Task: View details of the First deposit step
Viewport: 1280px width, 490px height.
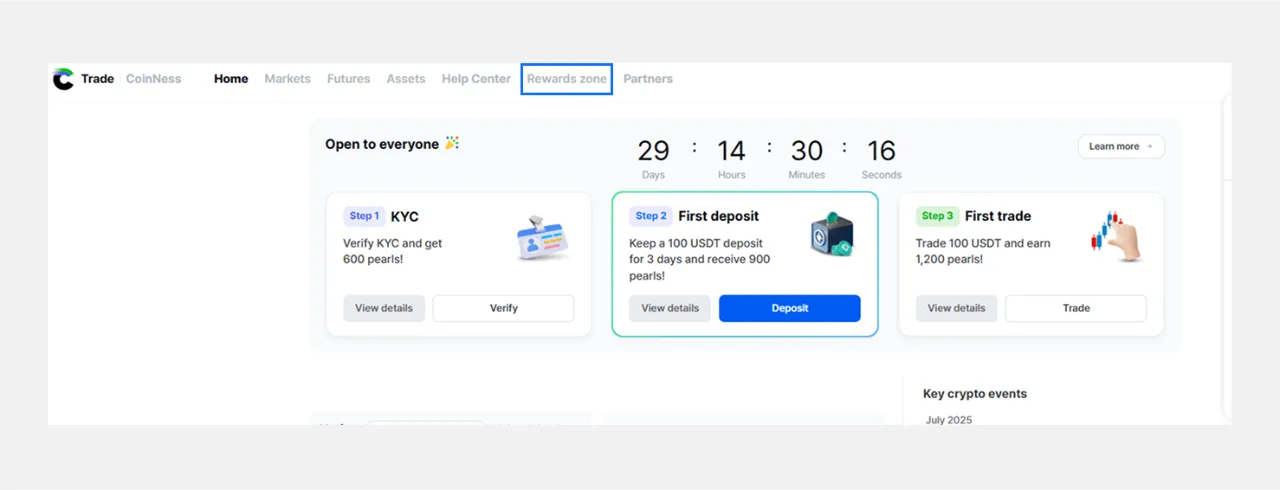Action: click(x=669, y=308)
